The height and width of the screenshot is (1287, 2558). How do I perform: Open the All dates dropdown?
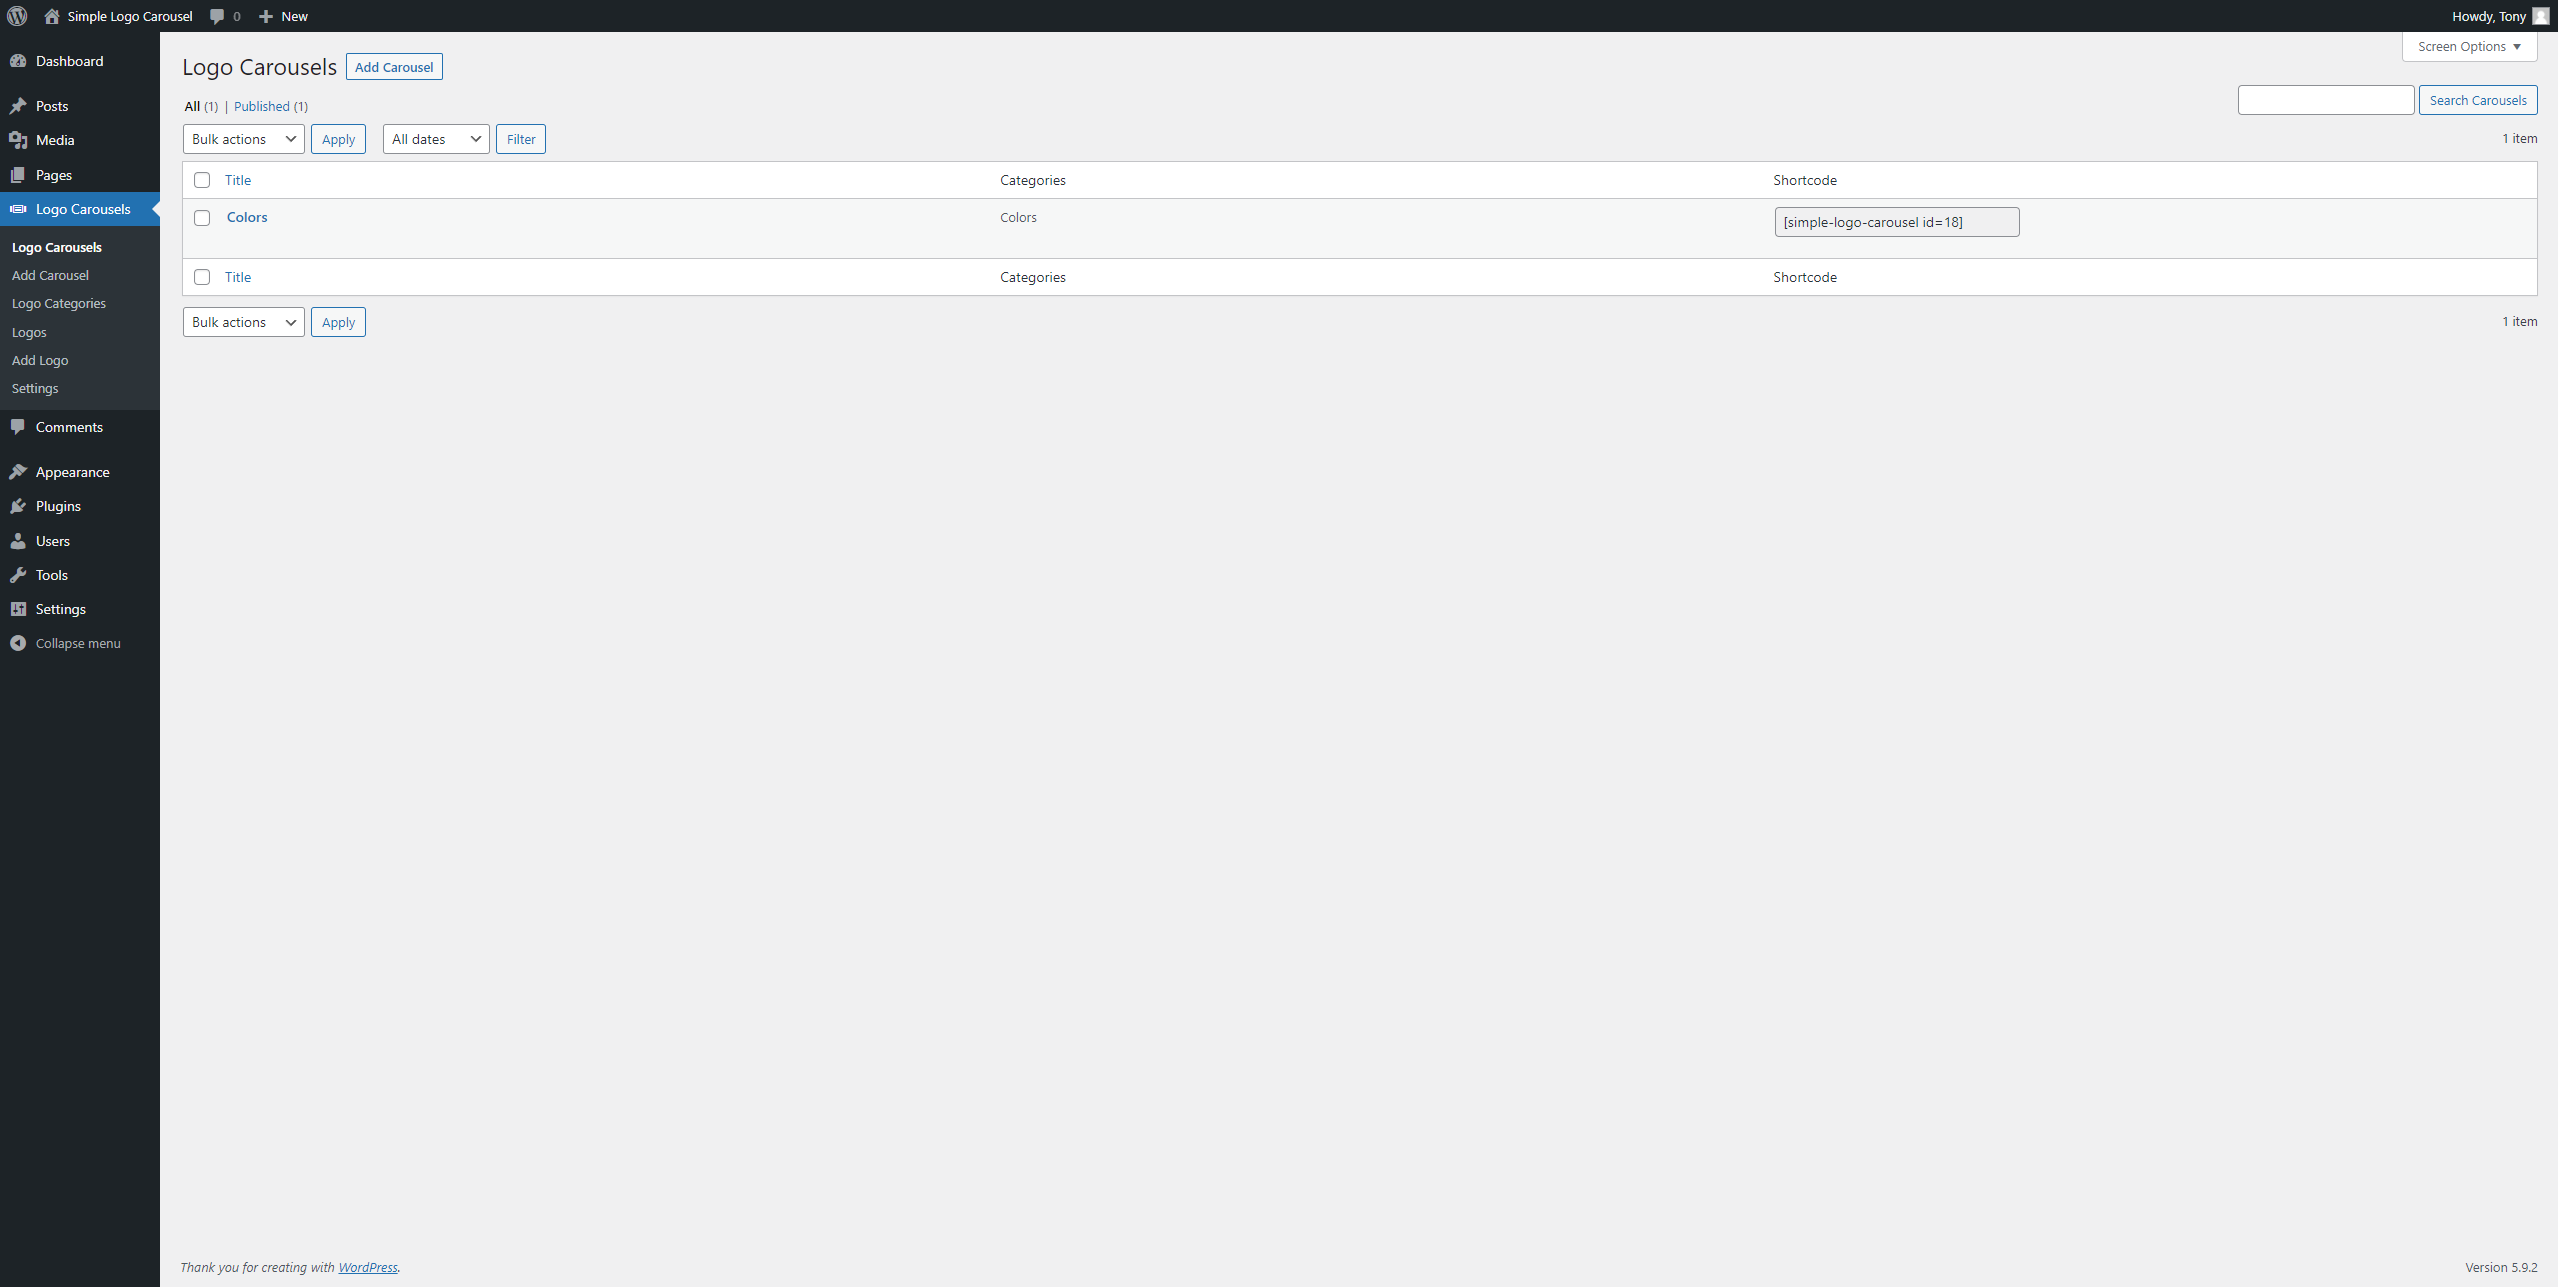(x=436, y=139)
